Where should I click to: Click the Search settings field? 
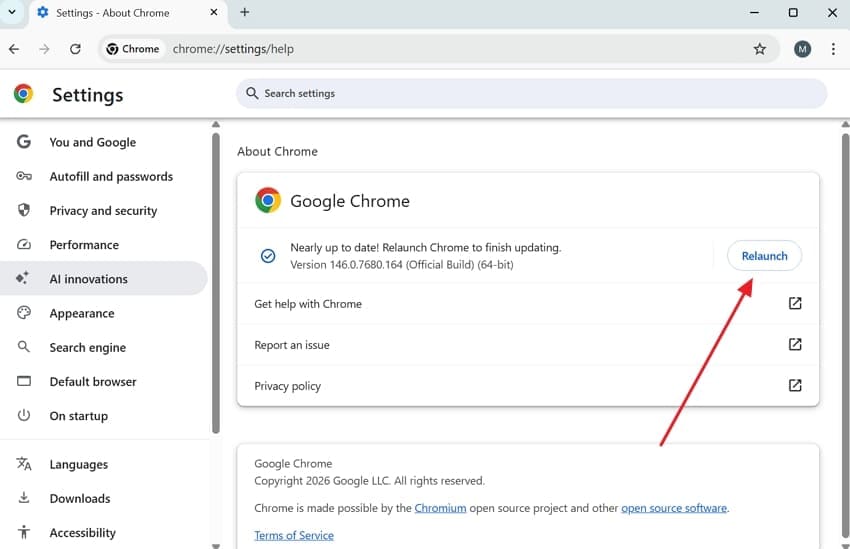[x=531, y=93]
